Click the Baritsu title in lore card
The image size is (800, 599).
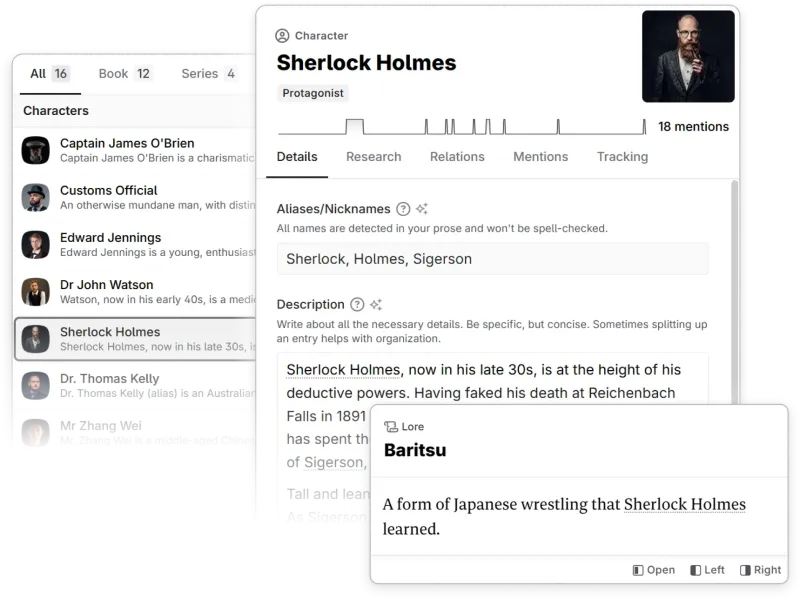415,450
